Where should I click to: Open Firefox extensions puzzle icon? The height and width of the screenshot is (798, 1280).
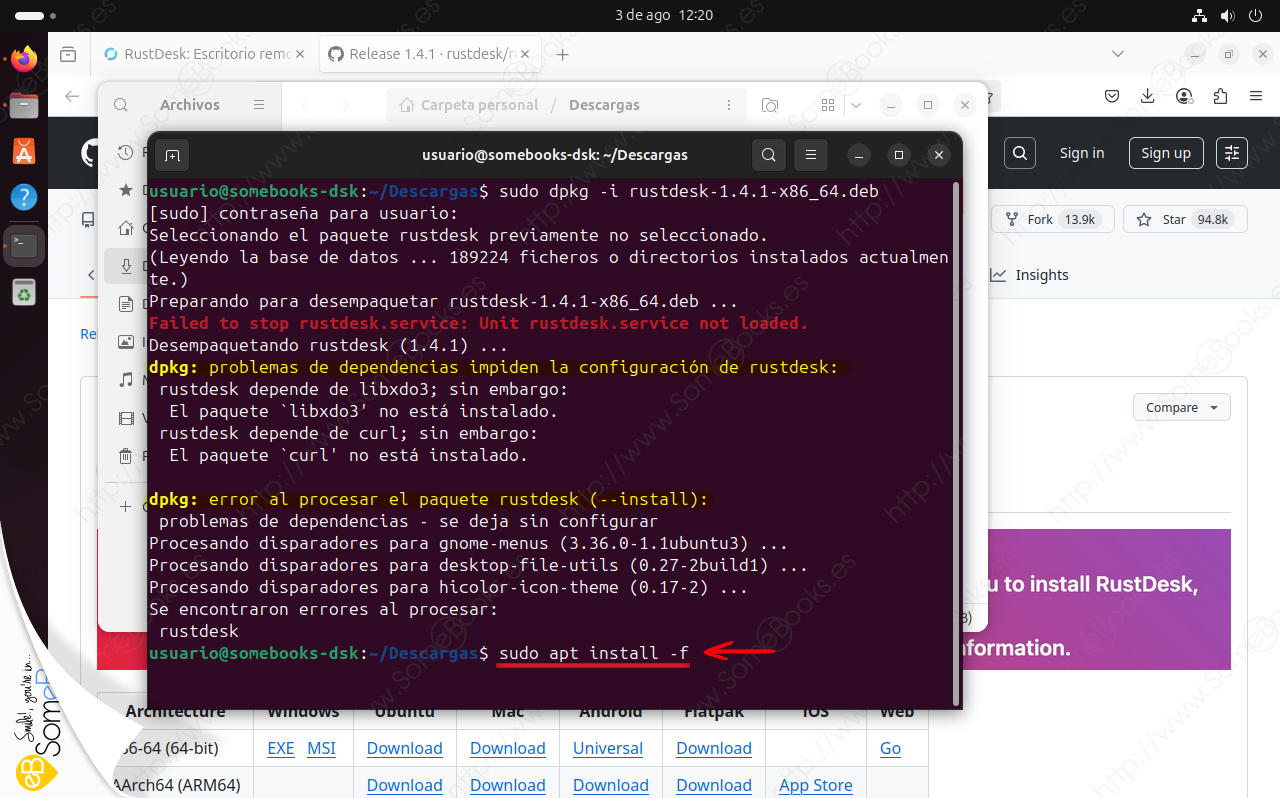point(1220,96)
